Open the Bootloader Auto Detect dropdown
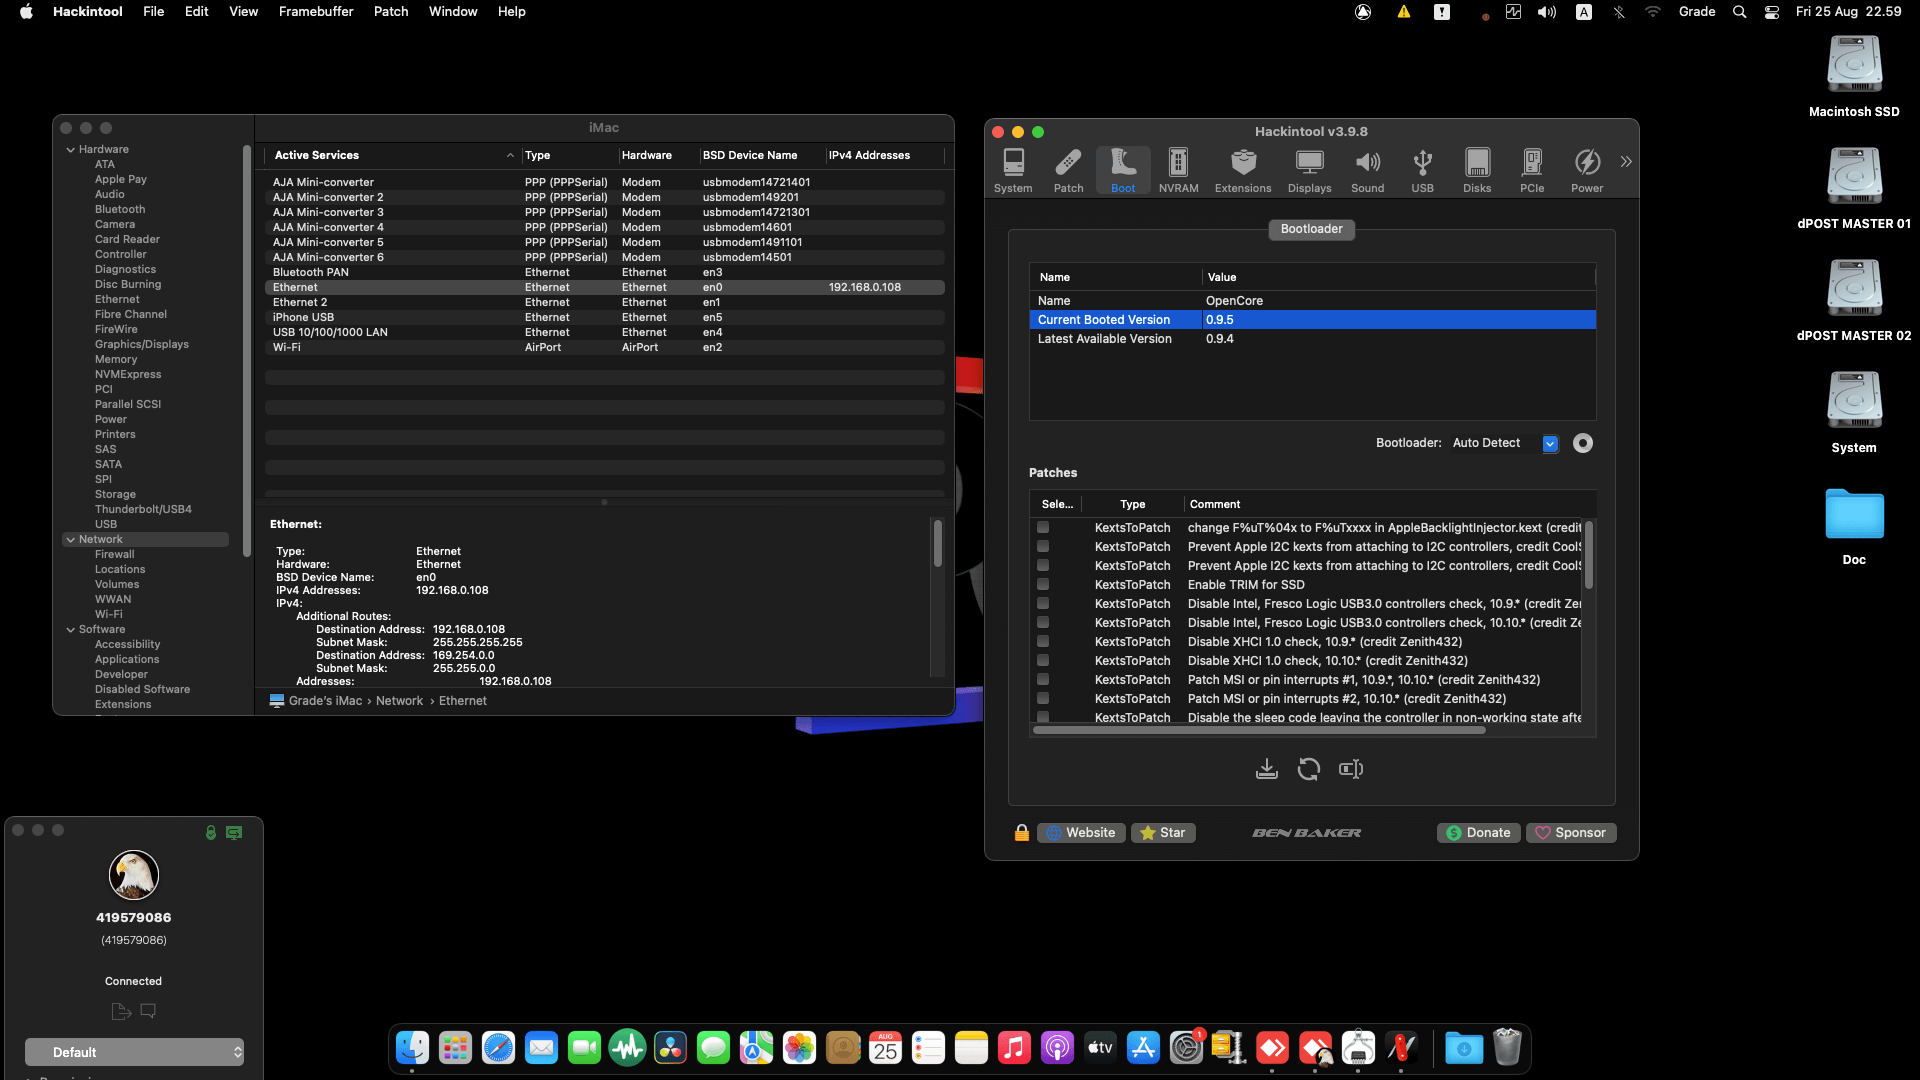Viewport: 1920px width, 1080px height. pyautogui.click(x=1505, y=443)
